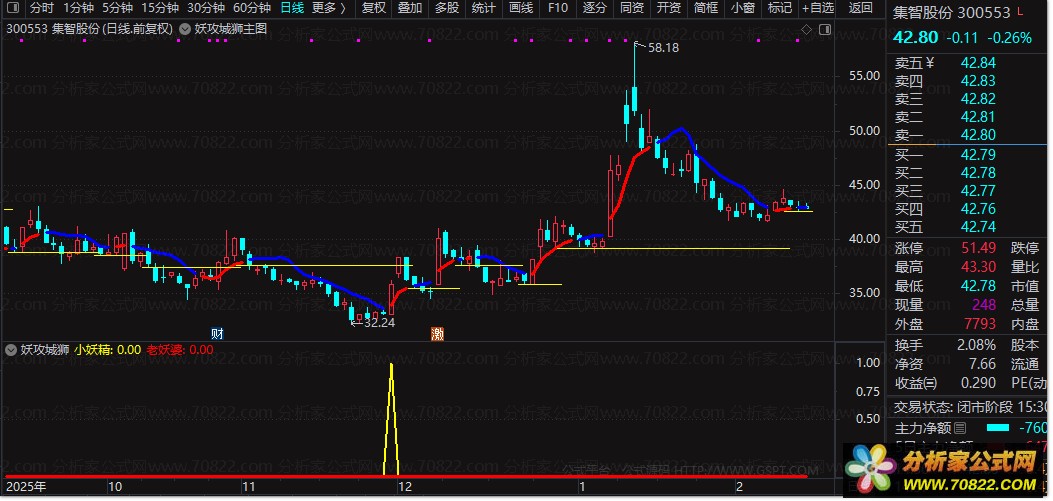Click month 12 on the time axis
This screenshot has width=1053, height=501.
click(x=404, y=487)
